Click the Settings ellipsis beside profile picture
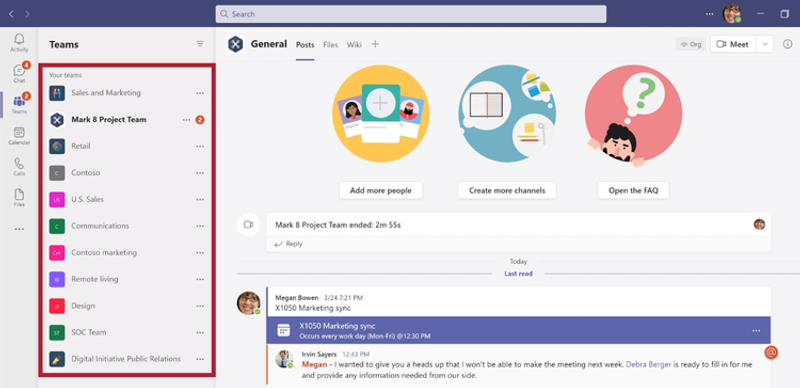 click(710, 14)
